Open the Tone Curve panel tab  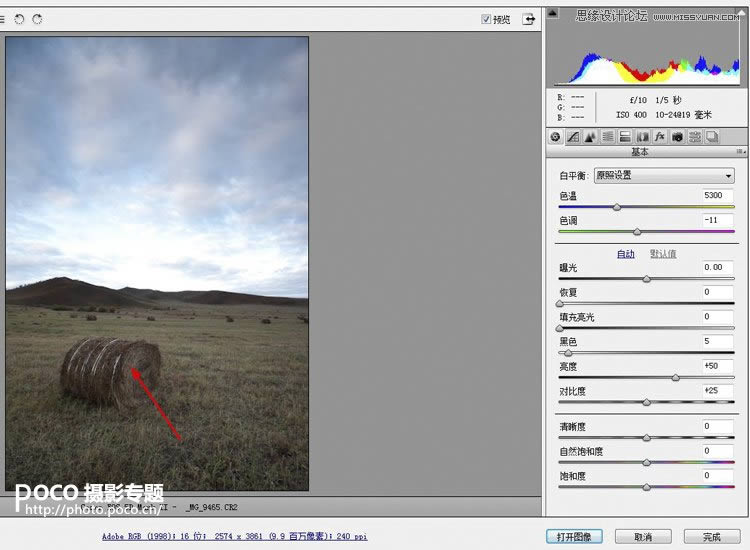[573, 137]
